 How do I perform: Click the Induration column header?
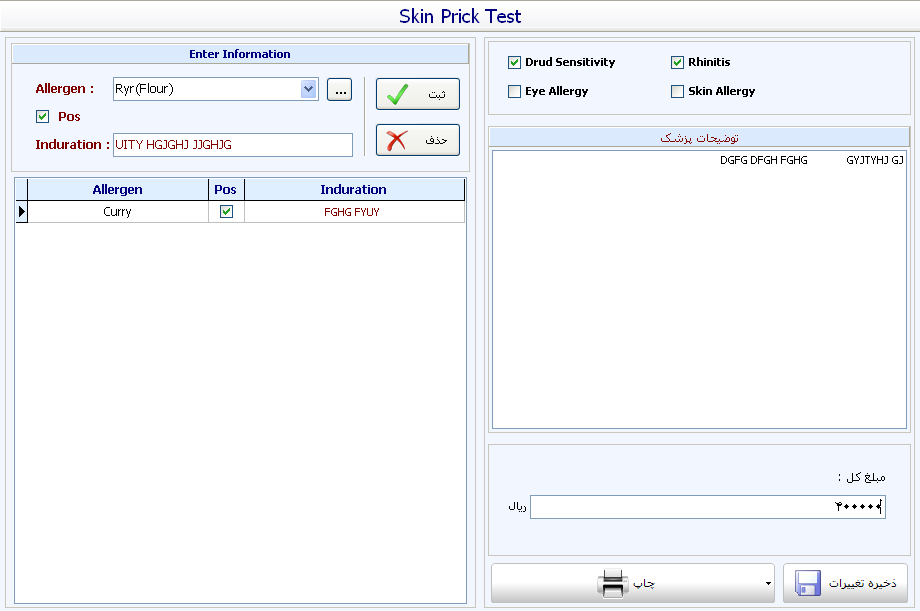[353, 189]
